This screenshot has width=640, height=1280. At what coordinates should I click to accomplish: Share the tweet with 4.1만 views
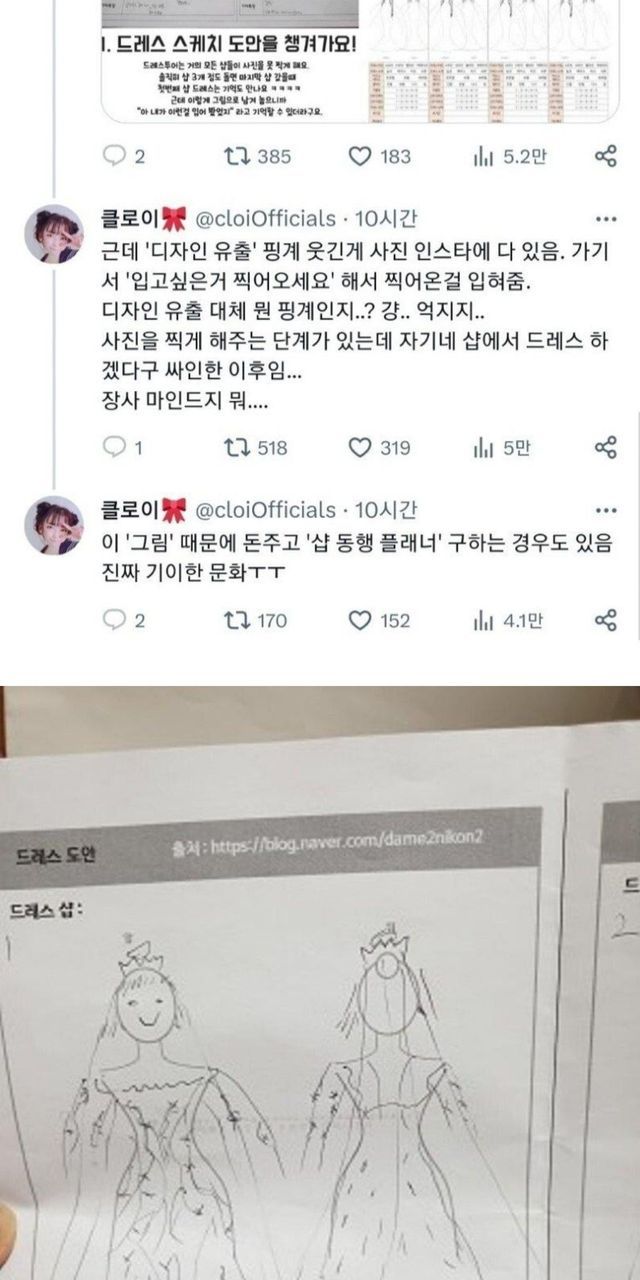[x=605, y=621]
